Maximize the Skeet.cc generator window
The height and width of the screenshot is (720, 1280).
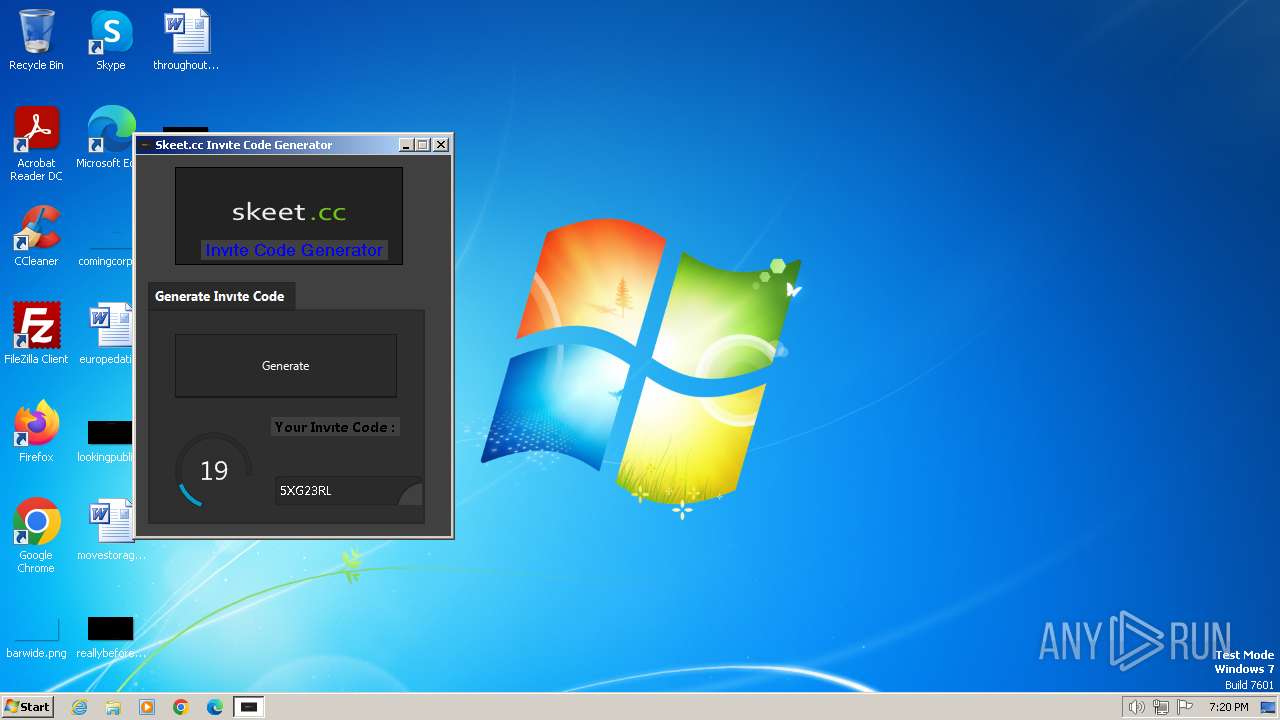click(x=422, y=145)
